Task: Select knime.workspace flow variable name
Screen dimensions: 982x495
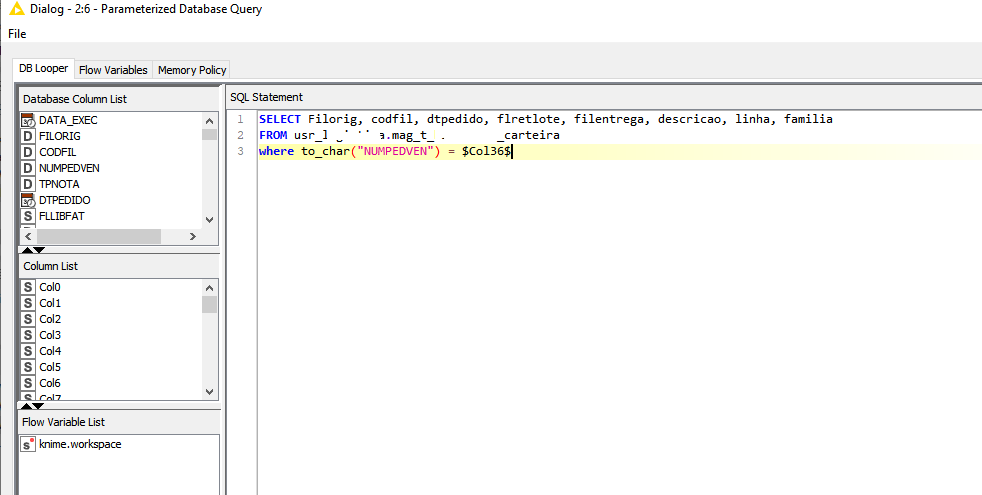Action: [80, 444]
